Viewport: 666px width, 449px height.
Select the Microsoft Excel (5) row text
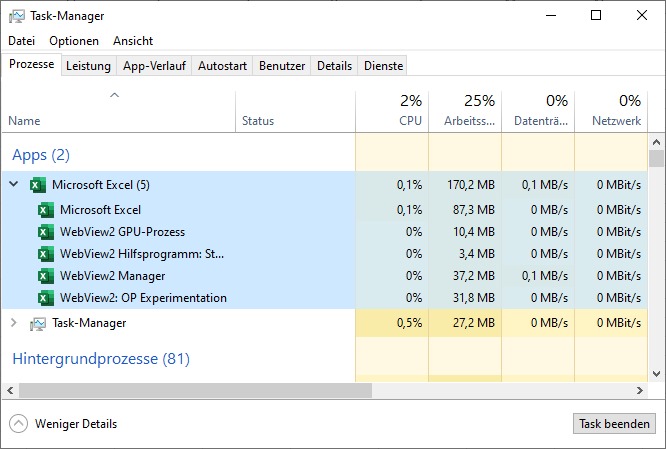coord(101,185)
